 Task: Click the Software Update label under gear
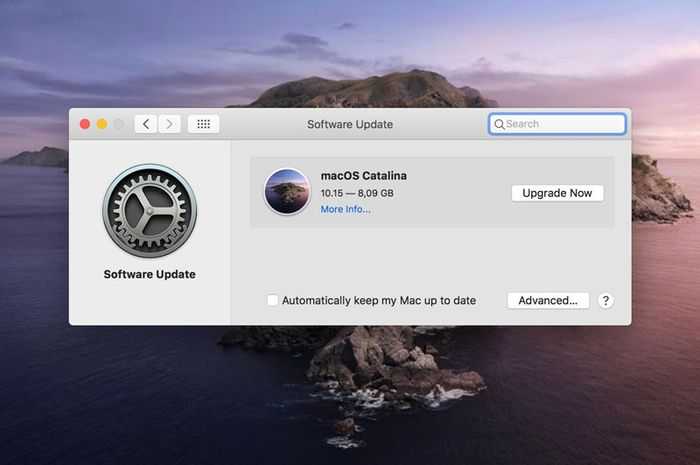coord(150,274)
